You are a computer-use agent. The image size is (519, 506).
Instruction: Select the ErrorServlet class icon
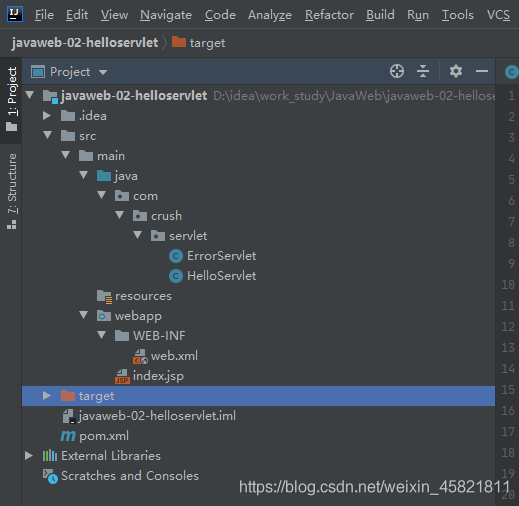pyautogui.click(x=176, y=256)
